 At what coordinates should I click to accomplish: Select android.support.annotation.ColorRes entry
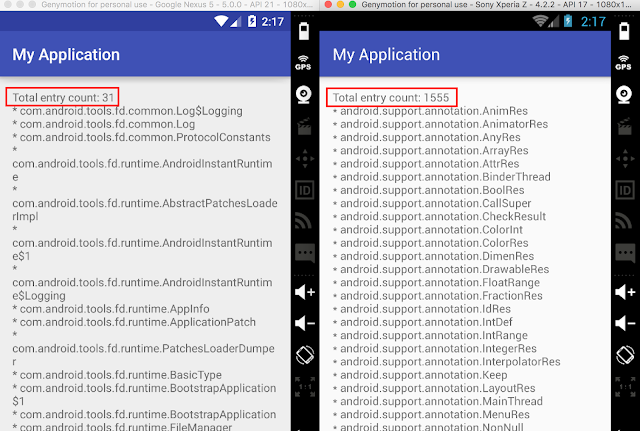point(431,243)
